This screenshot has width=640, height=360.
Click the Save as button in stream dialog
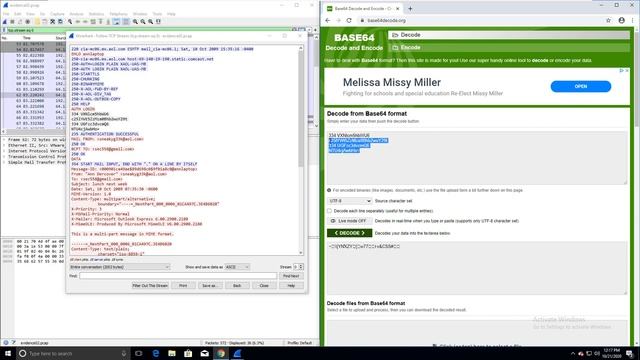[x=209, y=286]
